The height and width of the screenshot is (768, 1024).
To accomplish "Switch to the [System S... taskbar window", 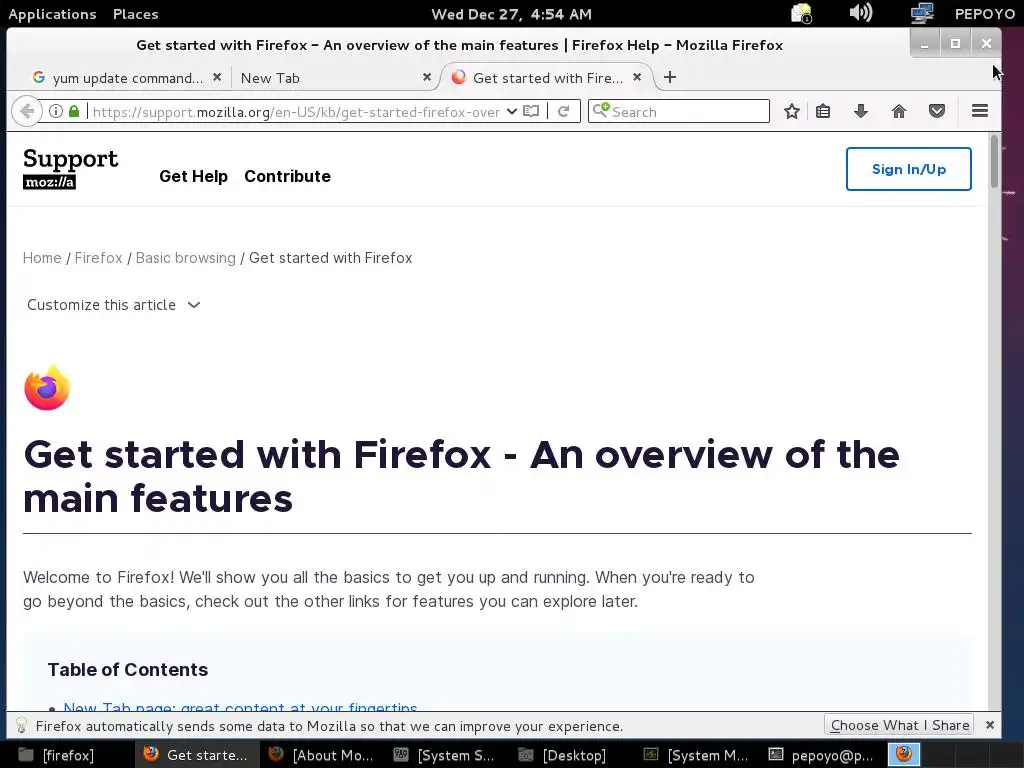I will point(446,755).
